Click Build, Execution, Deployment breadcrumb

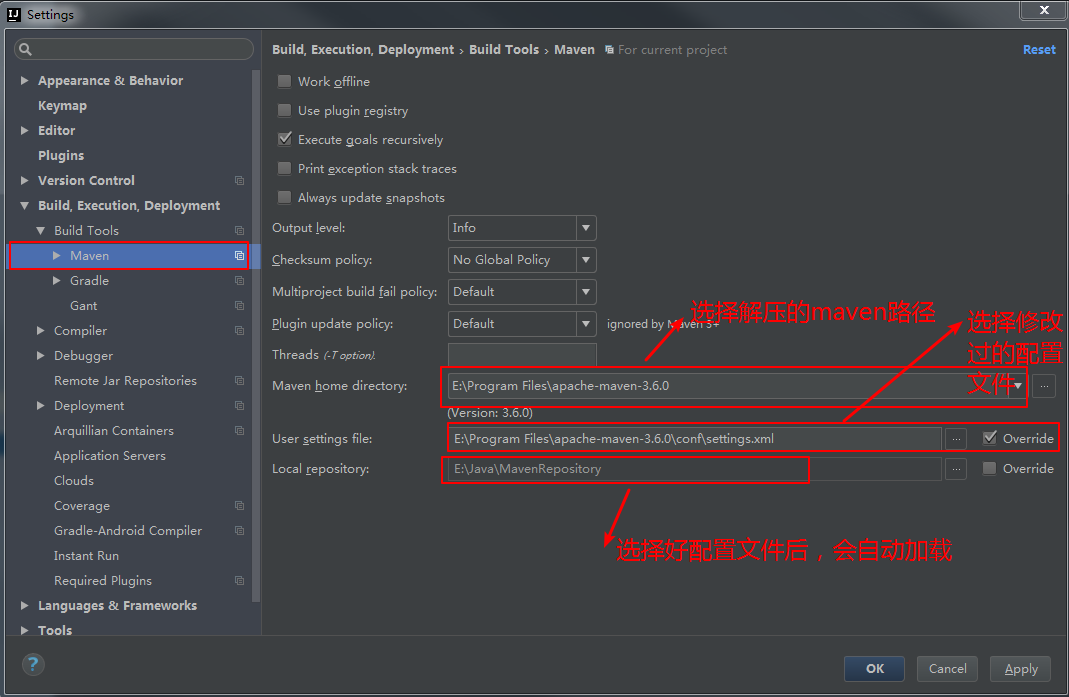point(363,50)
